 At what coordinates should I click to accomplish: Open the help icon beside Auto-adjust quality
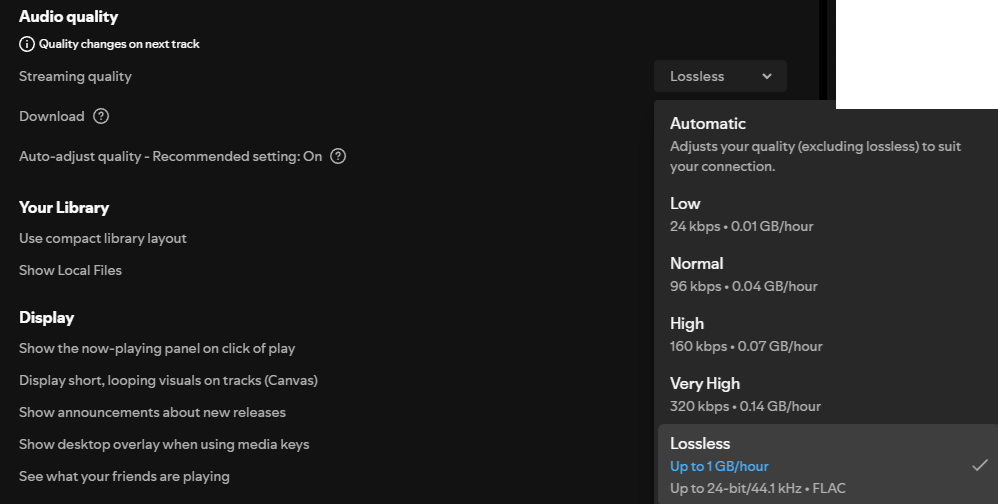click(338, 156)
